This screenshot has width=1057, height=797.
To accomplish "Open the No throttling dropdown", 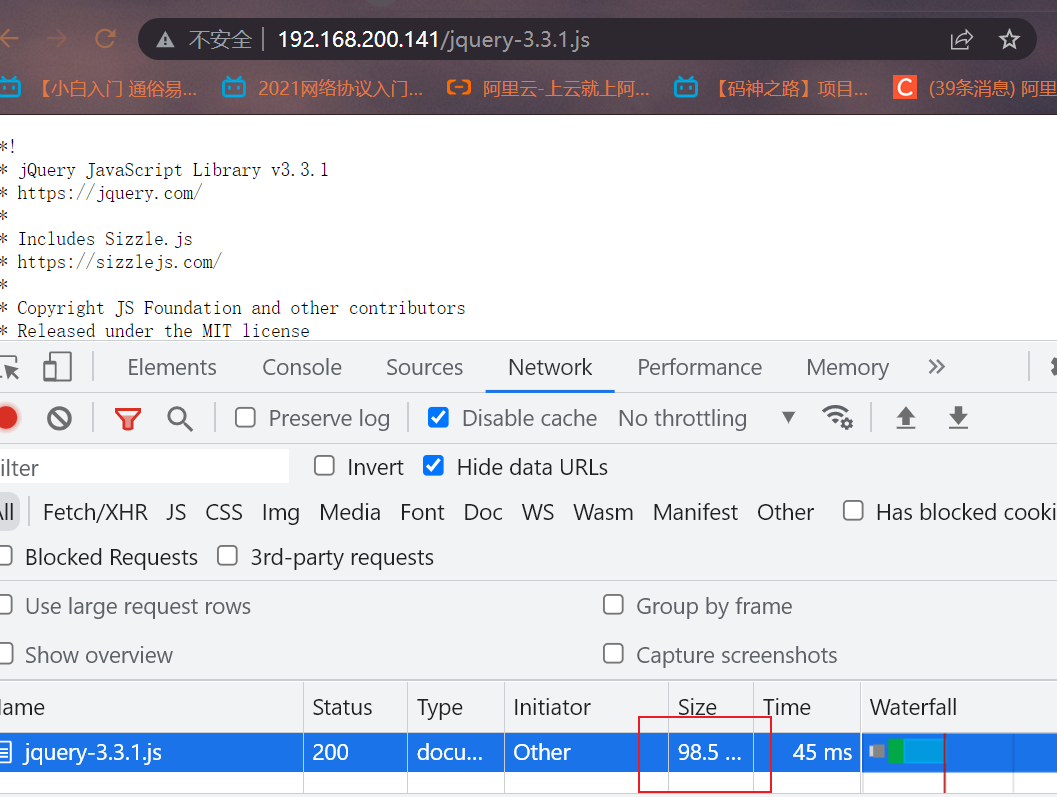I will pos(705,418).
